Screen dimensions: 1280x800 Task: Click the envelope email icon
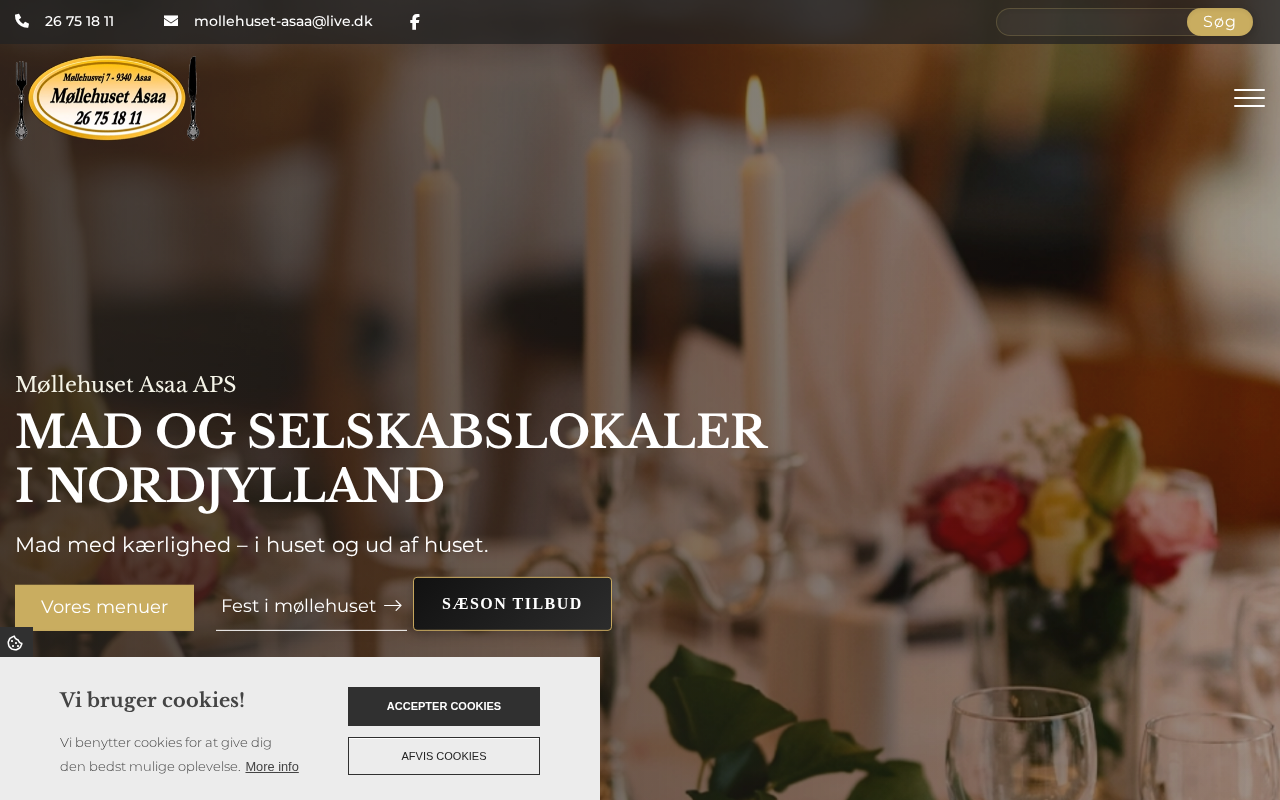pos(171,21)
